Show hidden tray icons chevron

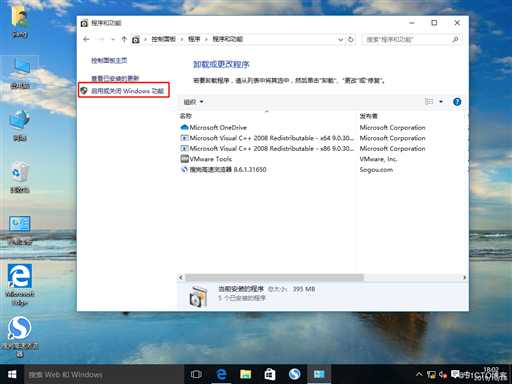[419, 375]
